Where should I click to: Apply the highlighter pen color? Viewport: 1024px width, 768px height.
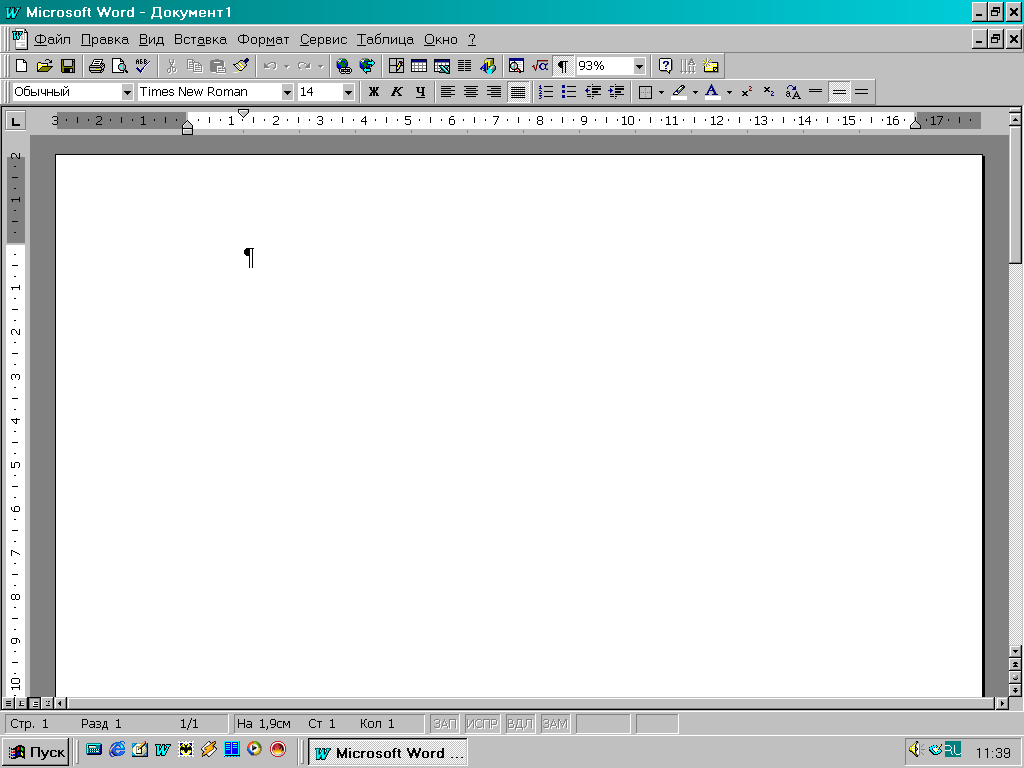(679, 92)
